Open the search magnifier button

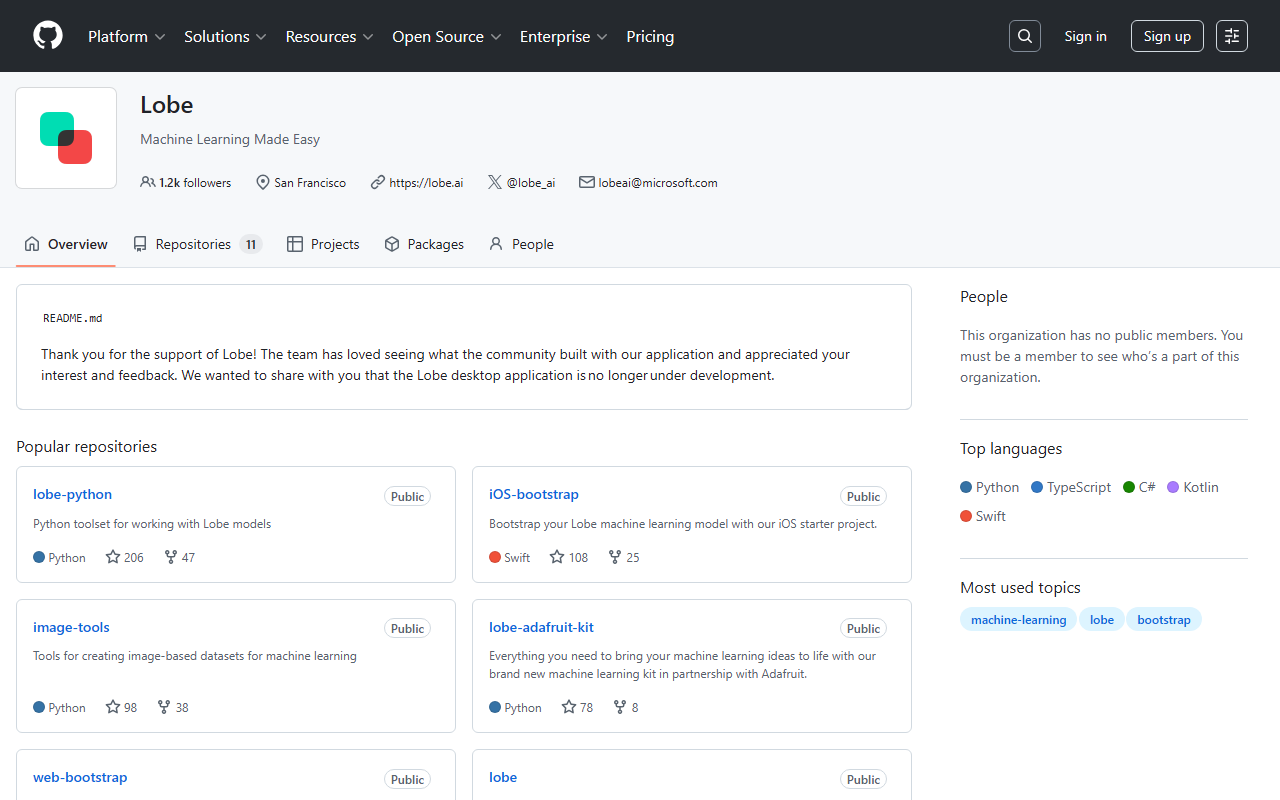1025,36
